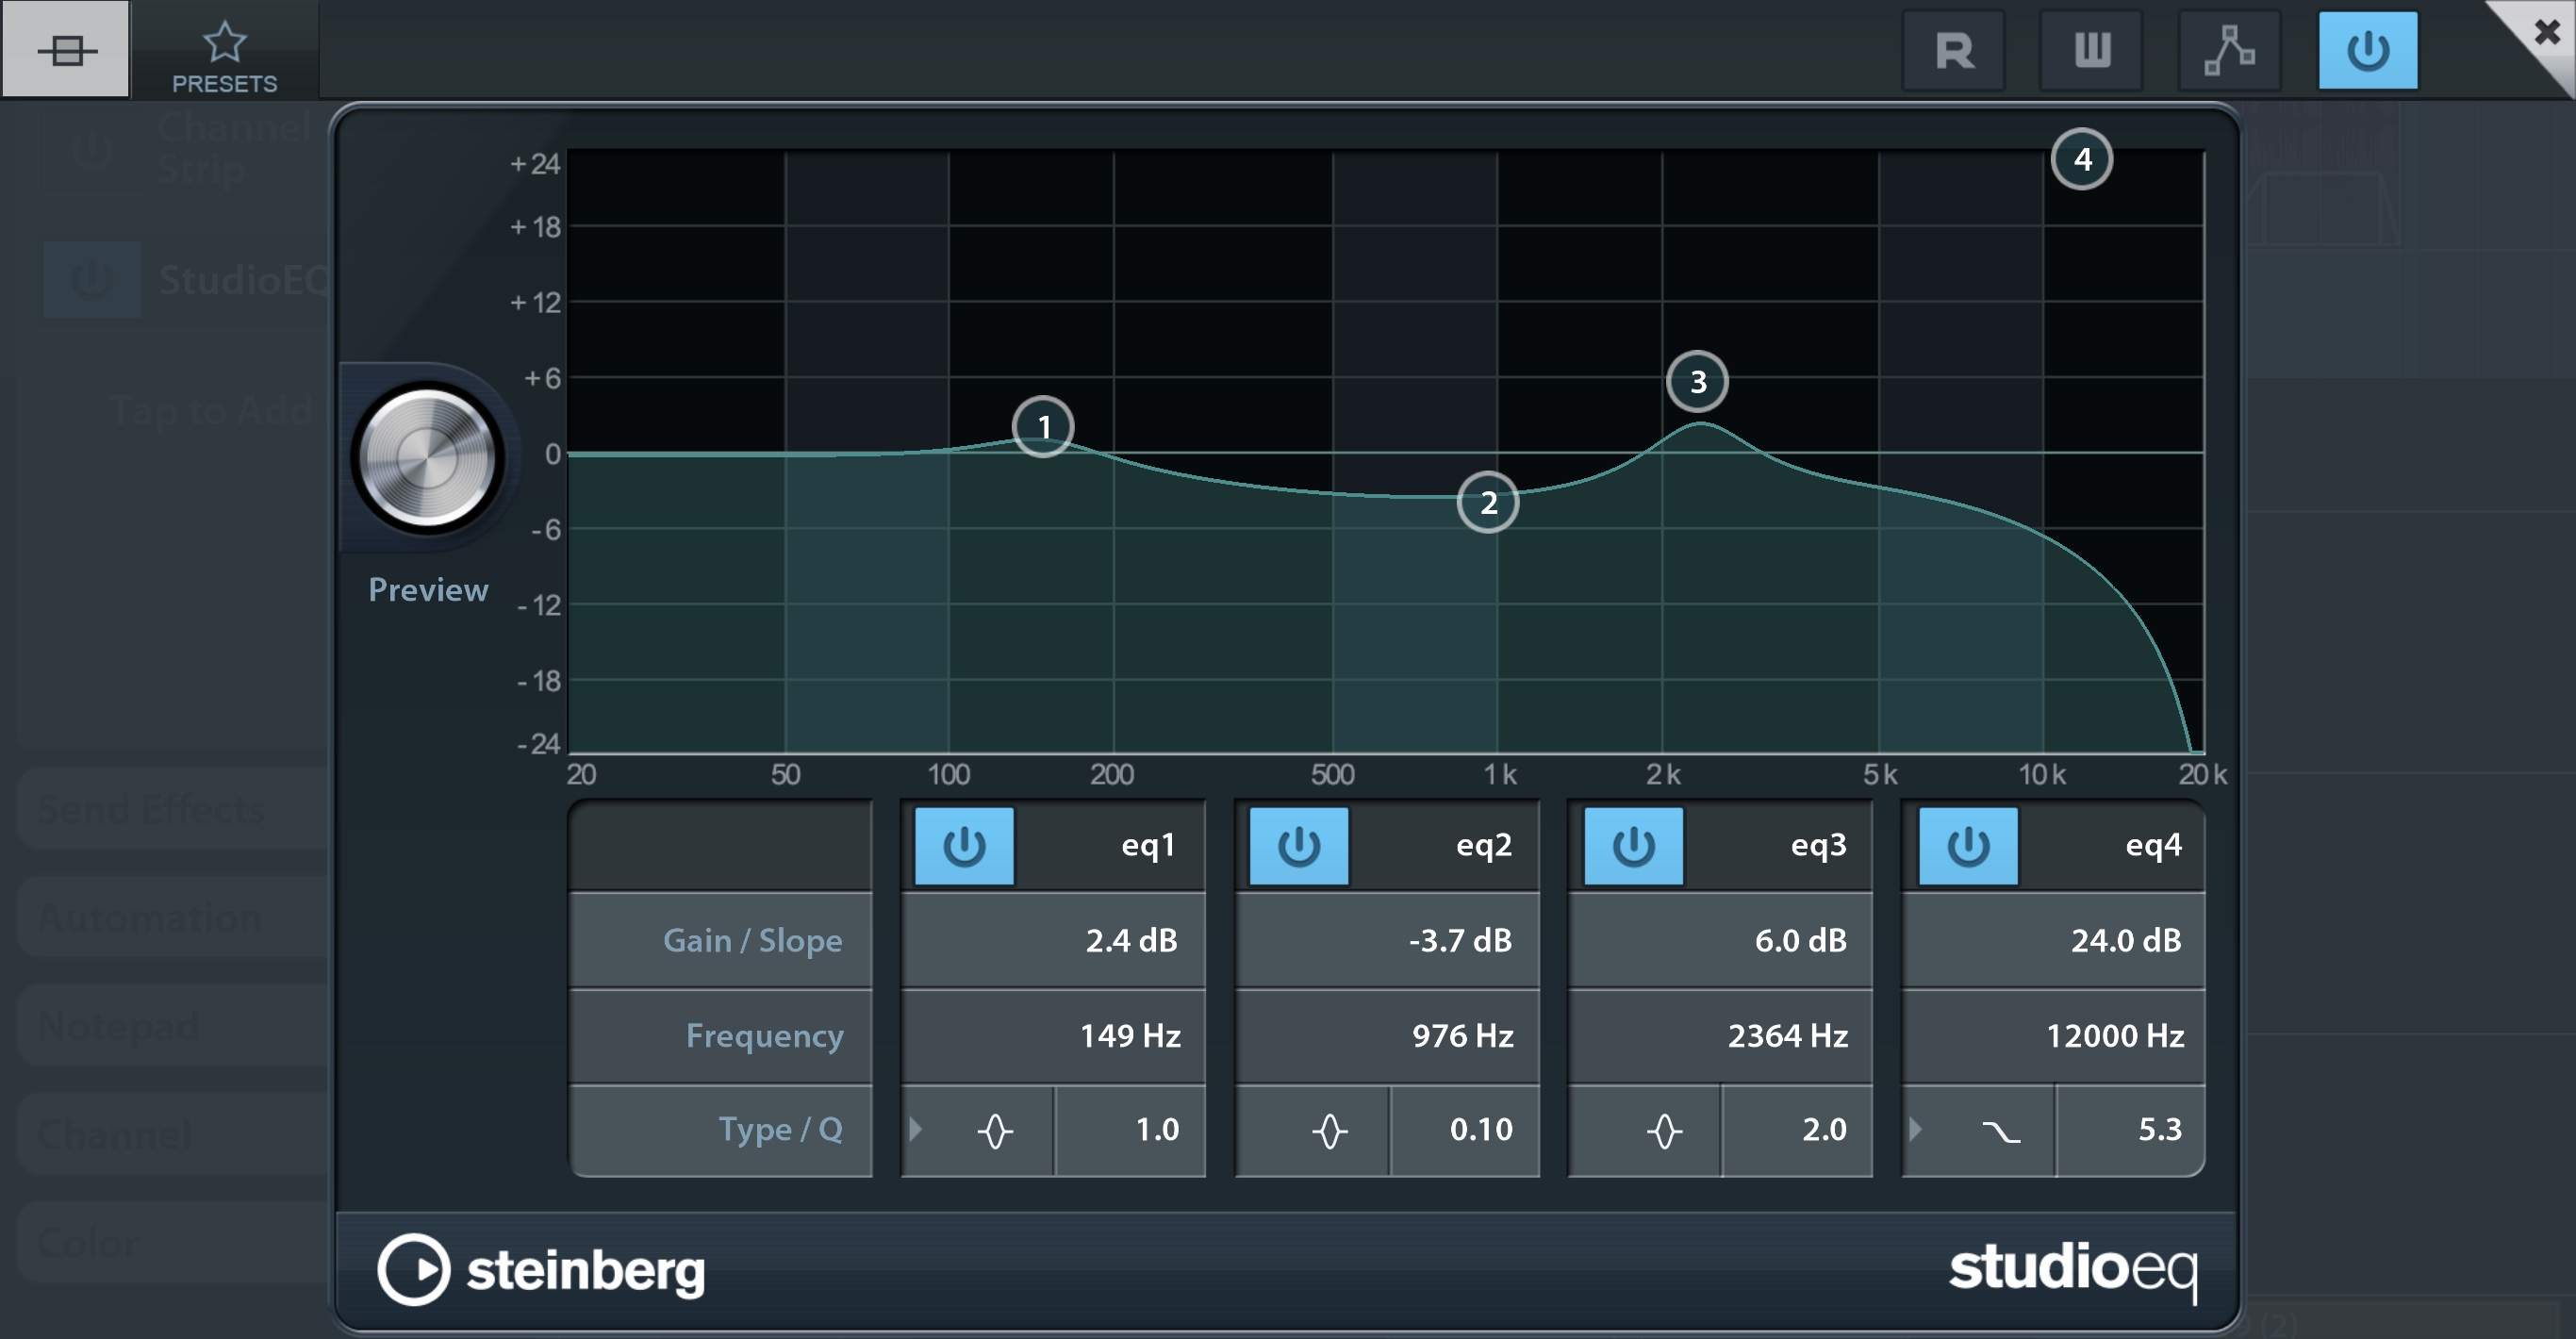Click the Type / Q row label
Screen dimensions: 2576x1339
(x=781, y=1130)
